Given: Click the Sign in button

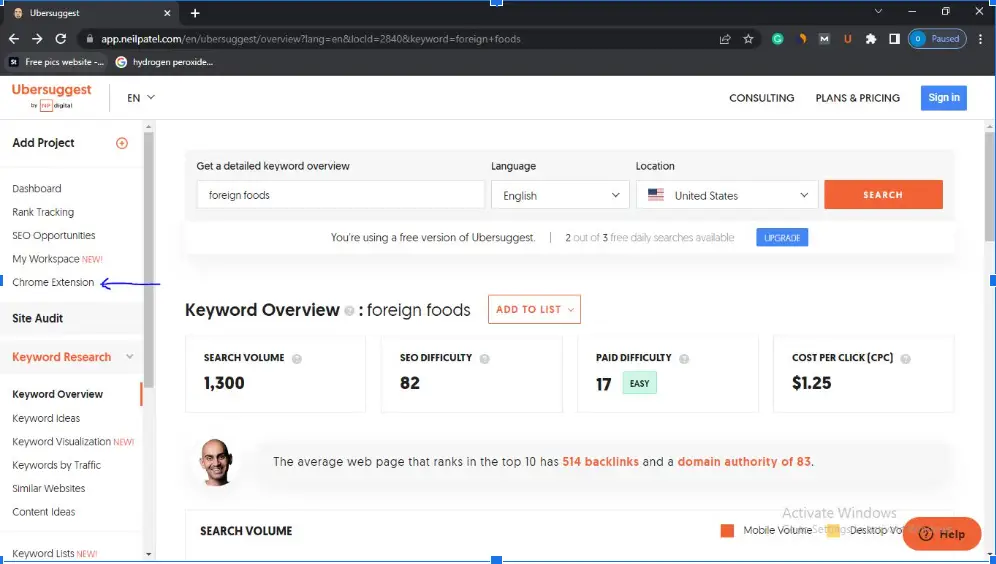Looking at the screenshot, I should 944,98.
